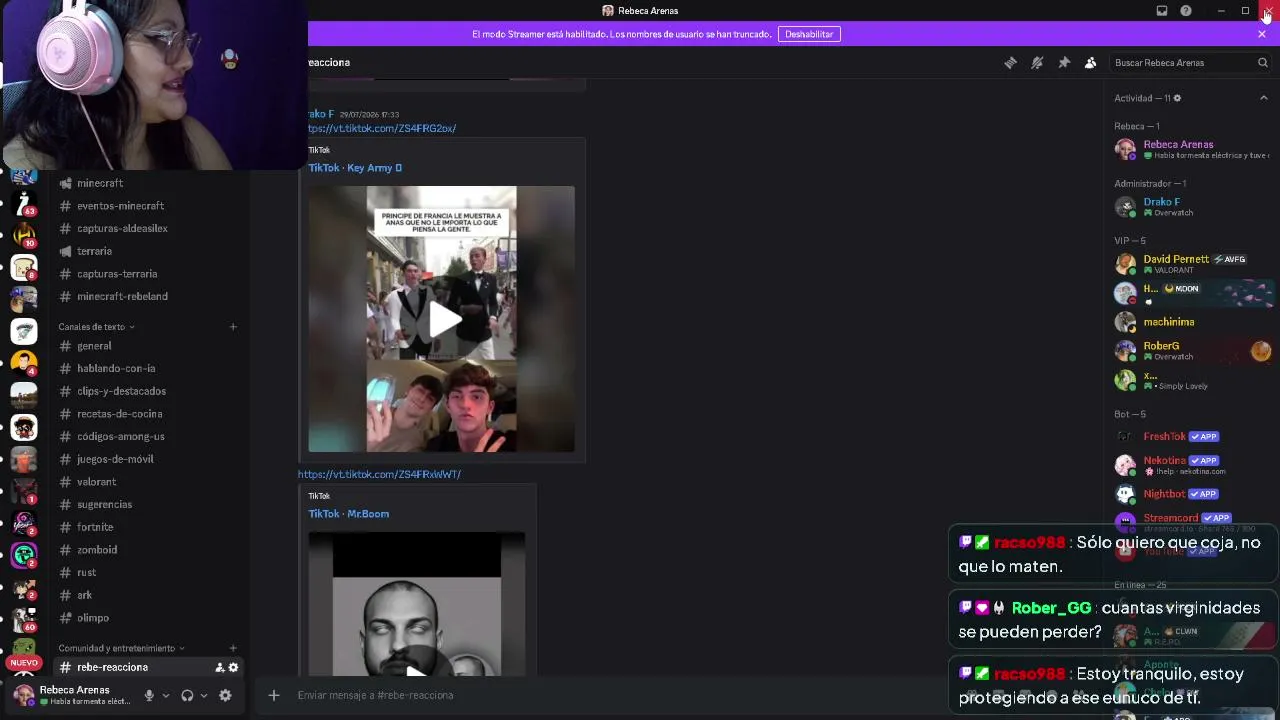Open the help question mark icon
This screenshot has width=1280, height=720.
[1186, 11]
